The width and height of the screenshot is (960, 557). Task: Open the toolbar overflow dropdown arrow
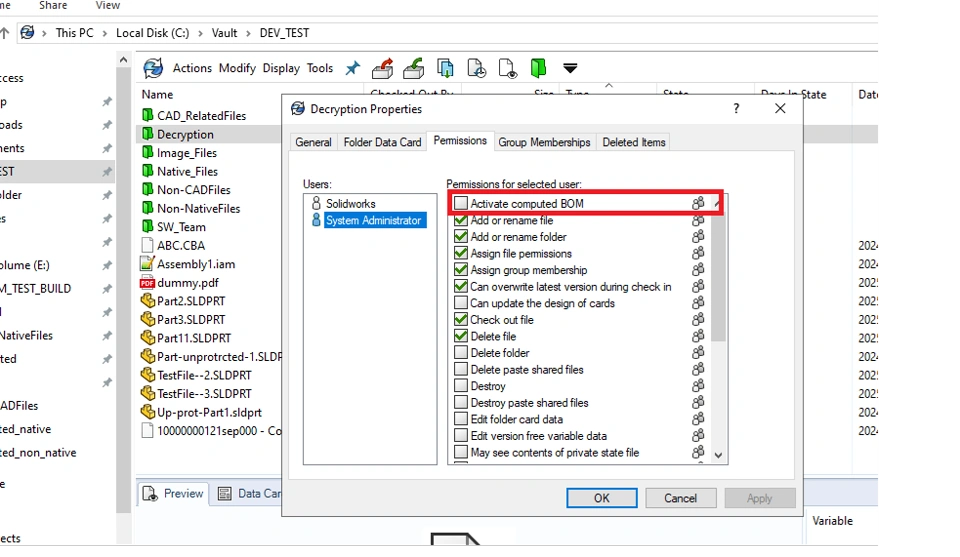click(x=570, y=68)
